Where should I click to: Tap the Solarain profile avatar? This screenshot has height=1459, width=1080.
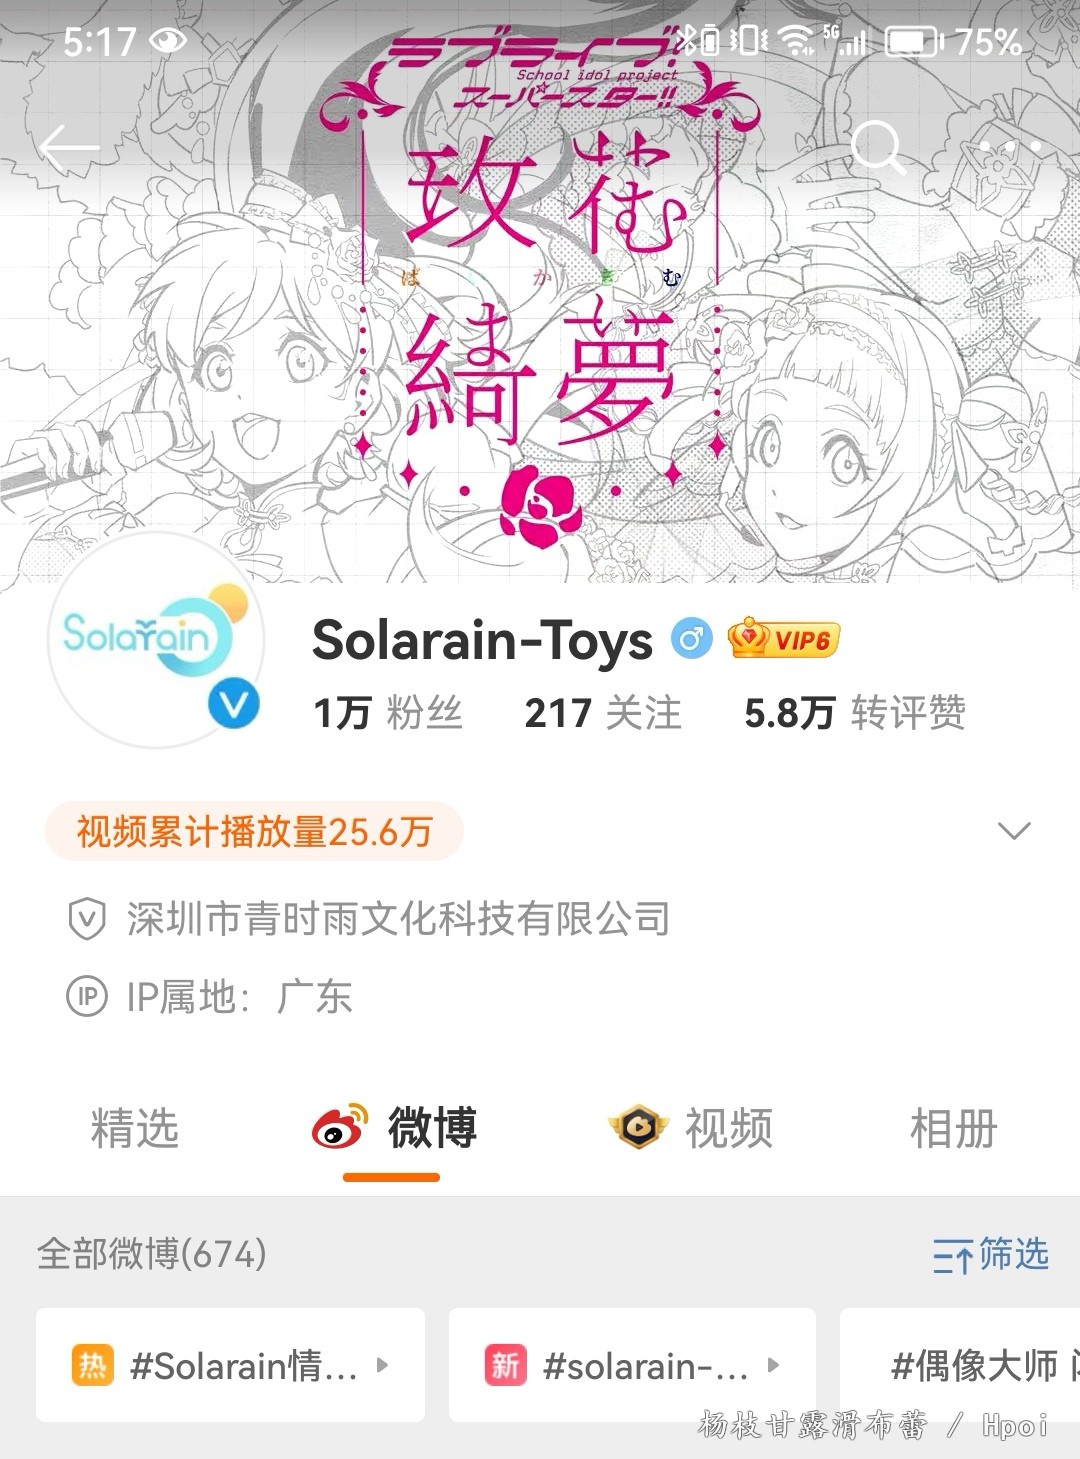(x=155, y=640)
